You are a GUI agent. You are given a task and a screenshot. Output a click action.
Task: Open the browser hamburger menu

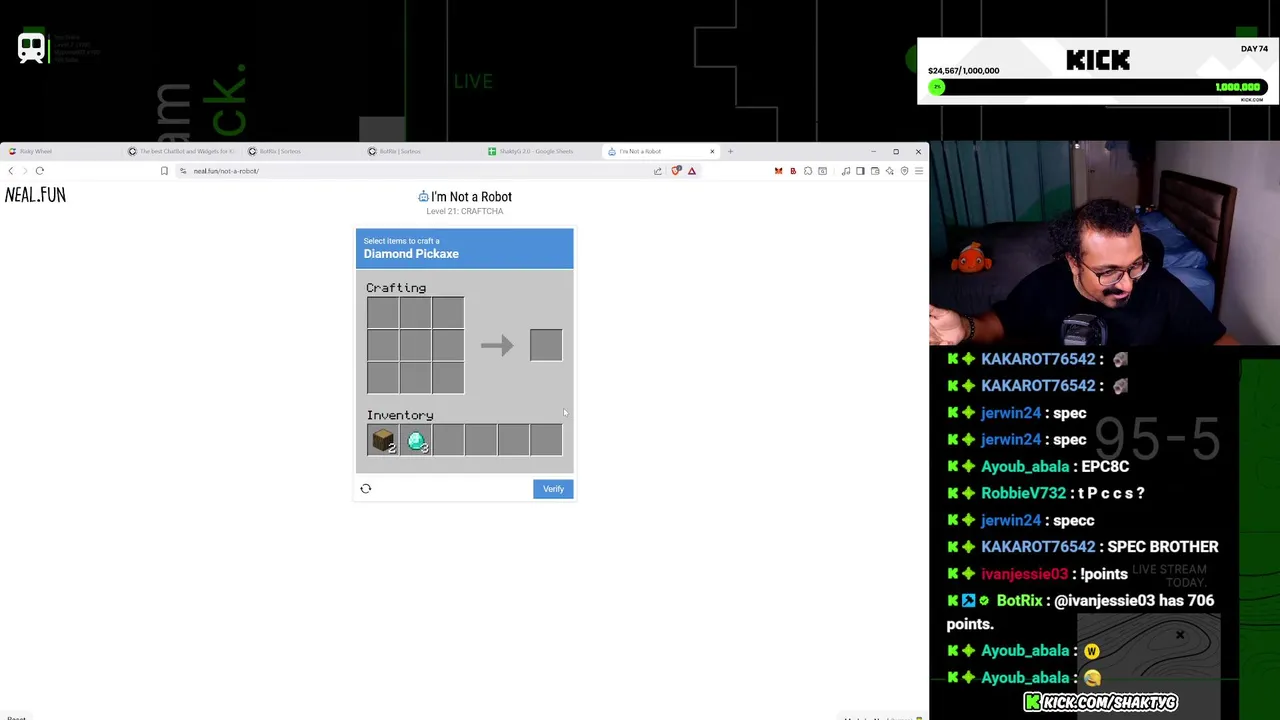click(x=919, y=171)
